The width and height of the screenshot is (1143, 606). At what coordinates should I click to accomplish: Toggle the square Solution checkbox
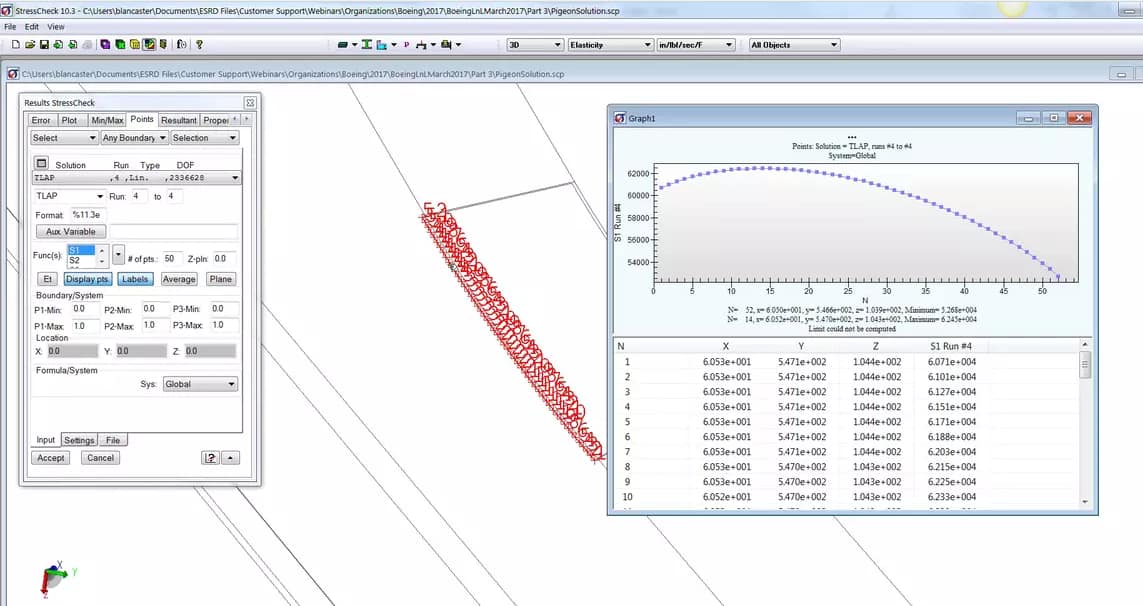coord(42,163)
